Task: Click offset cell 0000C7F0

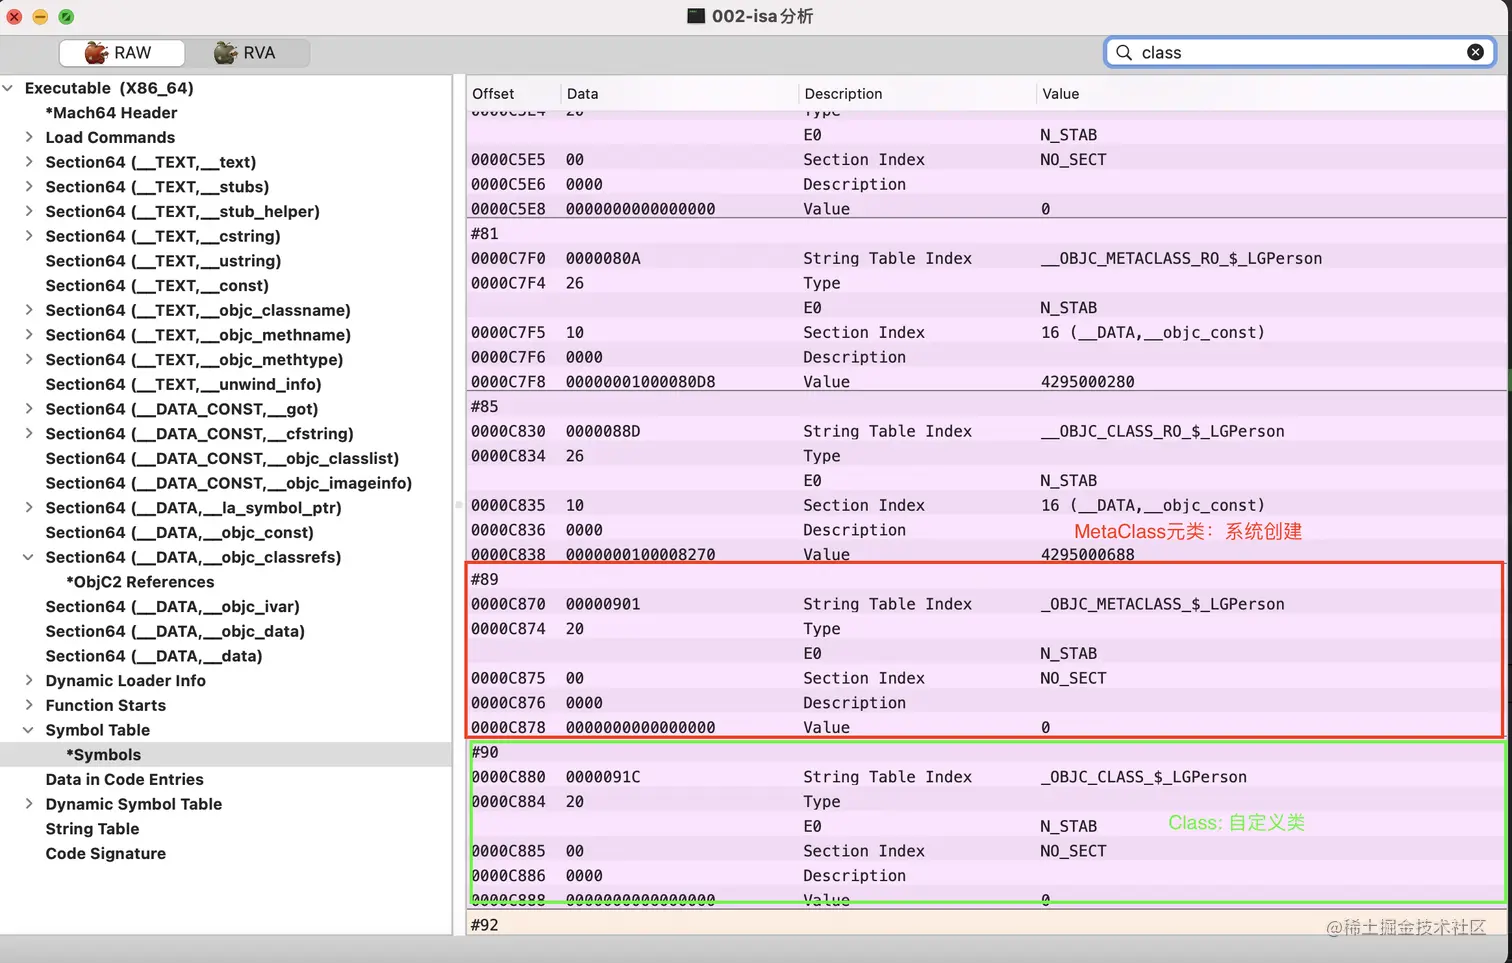Action: [508, 258]
